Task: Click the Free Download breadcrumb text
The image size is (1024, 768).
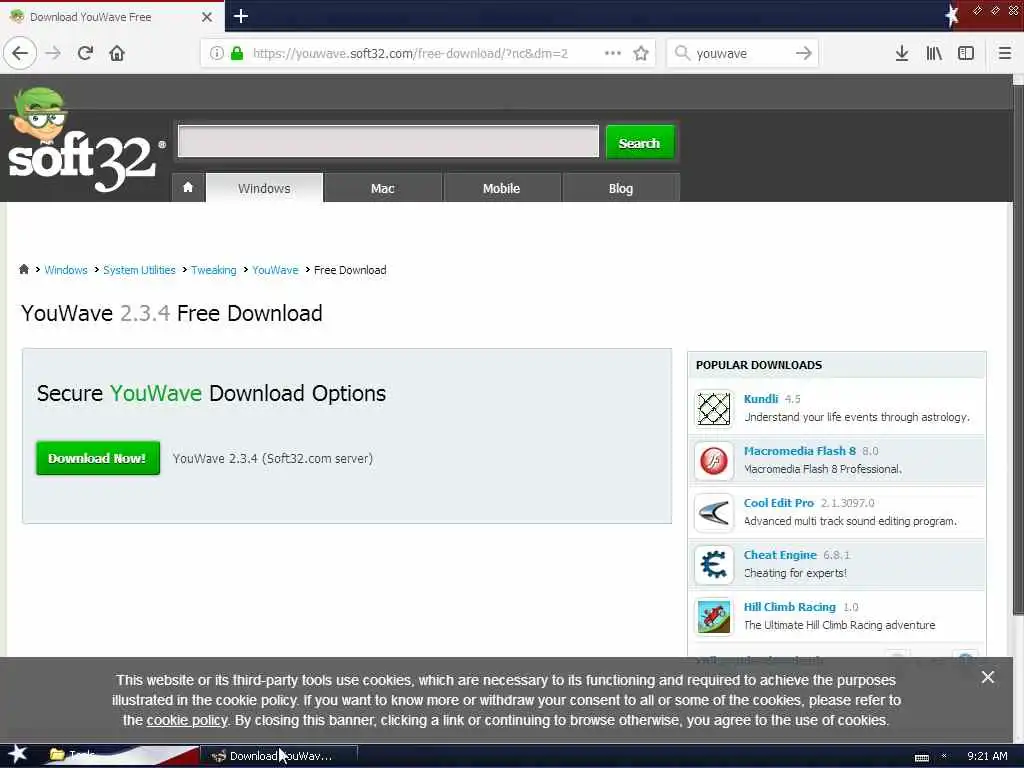Action: tap(350, 270)
